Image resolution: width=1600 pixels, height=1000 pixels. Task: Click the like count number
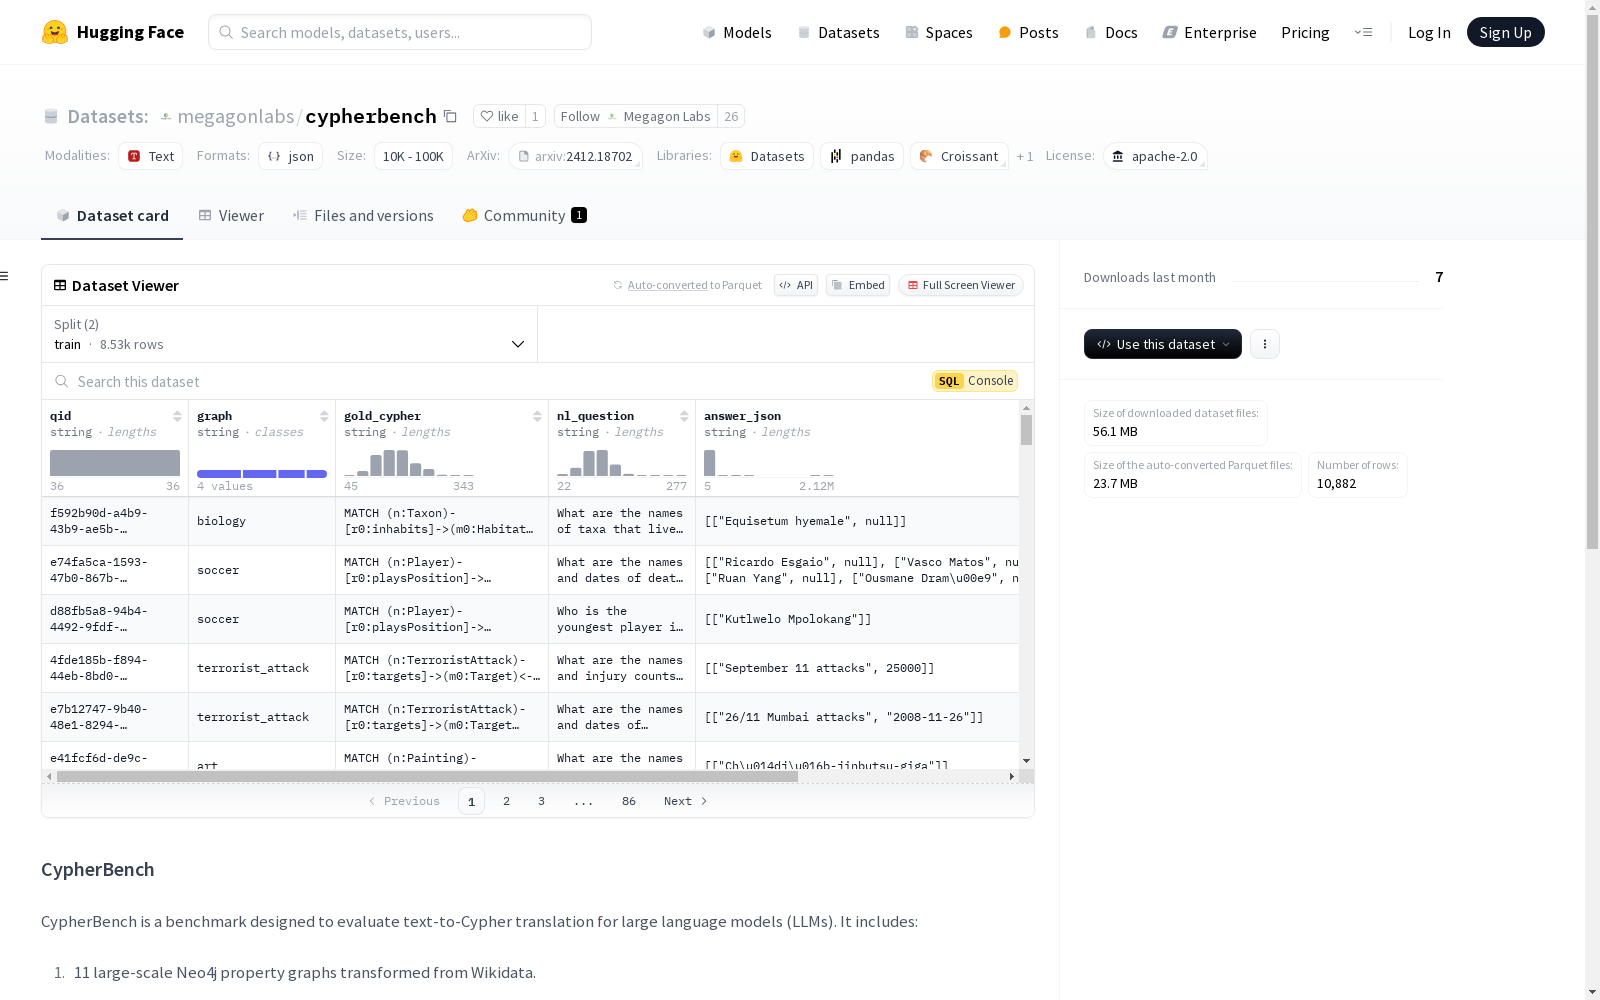click(x=535, y=116)
